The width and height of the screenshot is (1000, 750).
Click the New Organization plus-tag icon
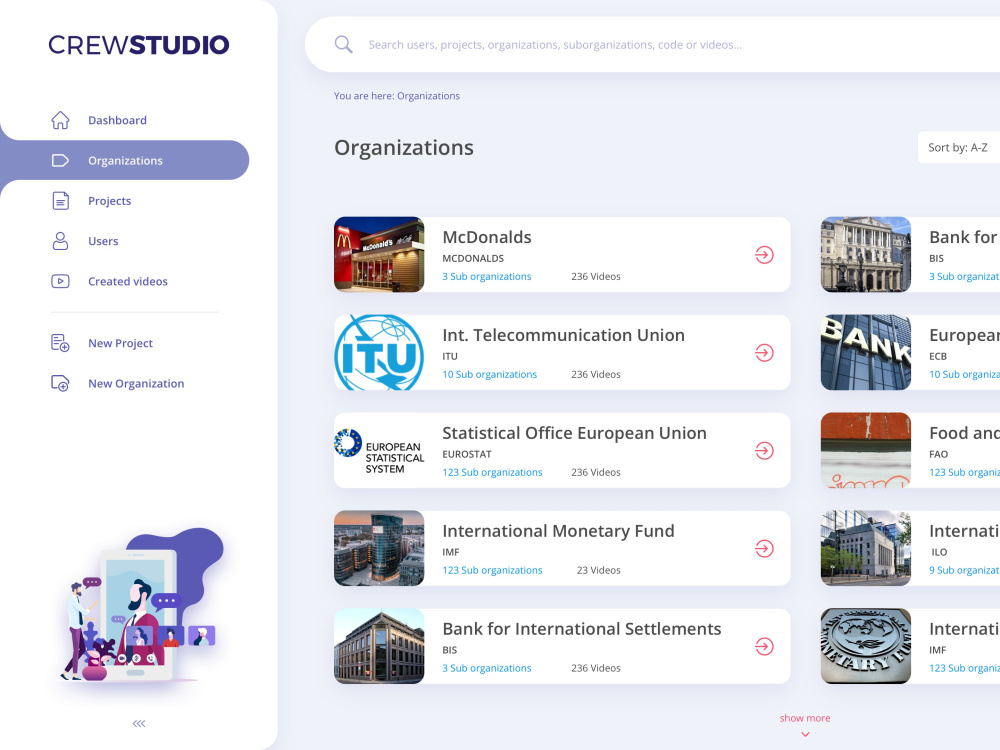60,383
